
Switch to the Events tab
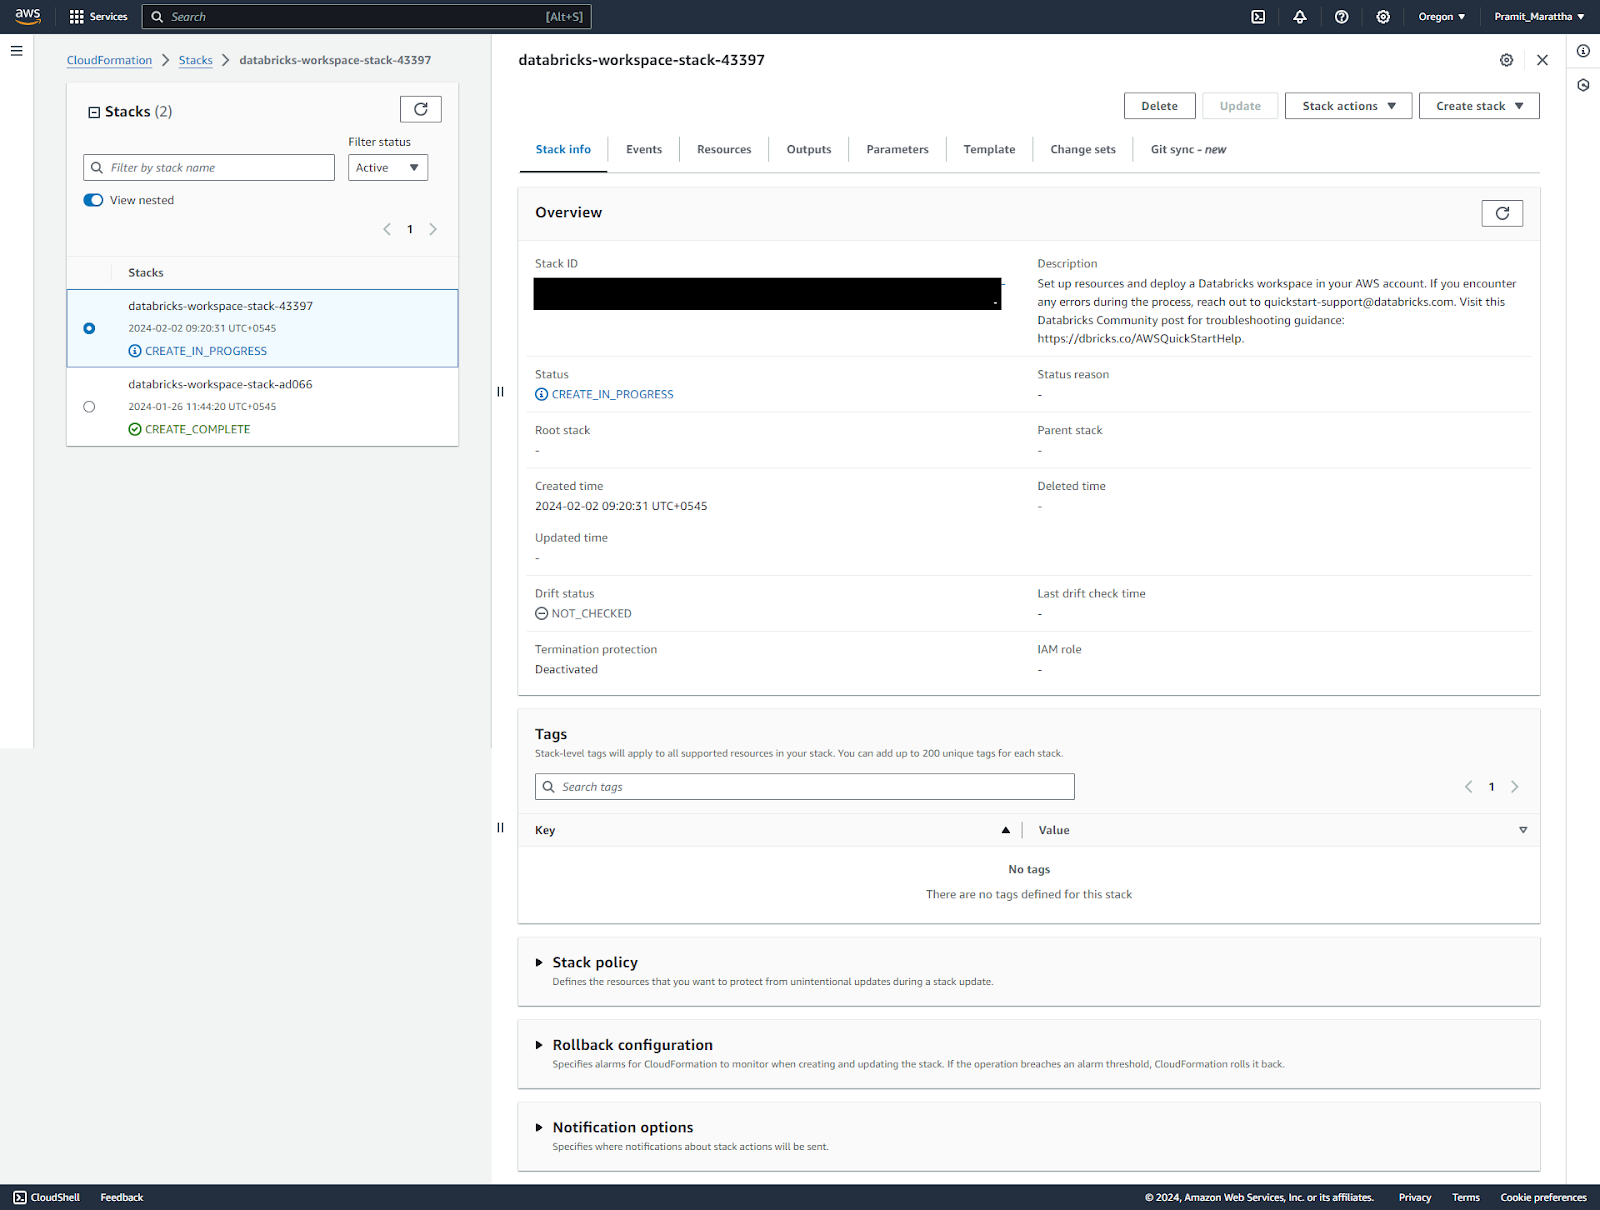coord(643,149)
